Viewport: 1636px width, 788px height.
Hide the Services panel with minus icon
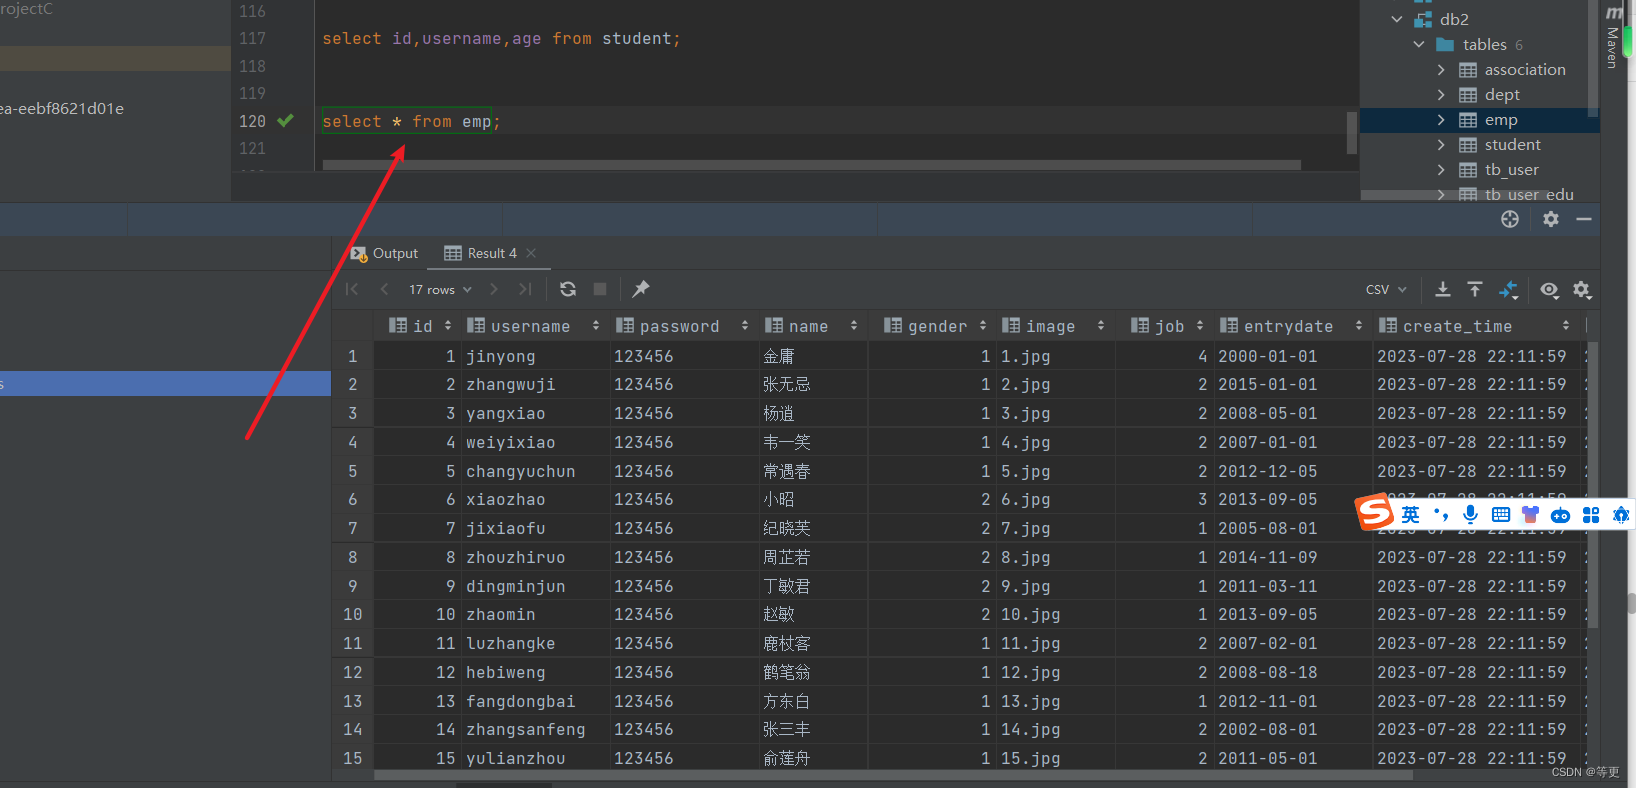(x=1584, y=219)
